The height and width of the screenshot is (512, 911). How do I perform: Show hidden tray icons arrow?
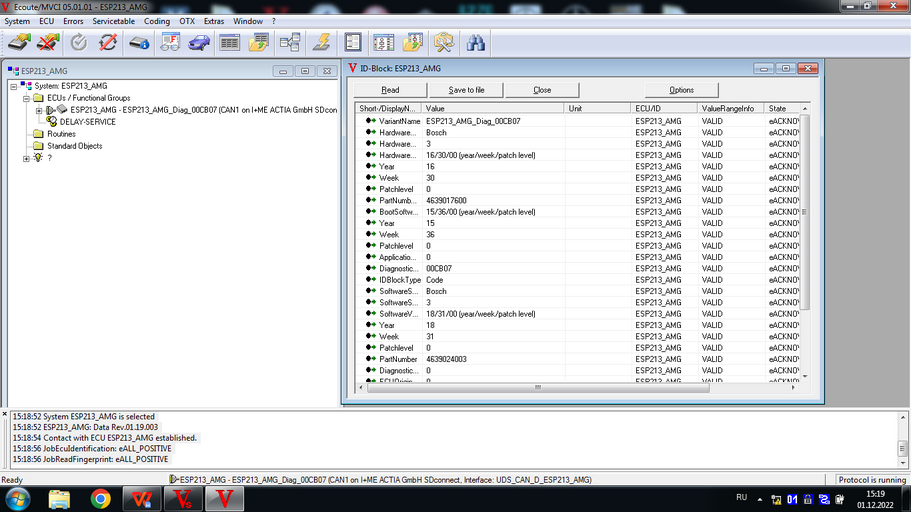click(760, 499)
